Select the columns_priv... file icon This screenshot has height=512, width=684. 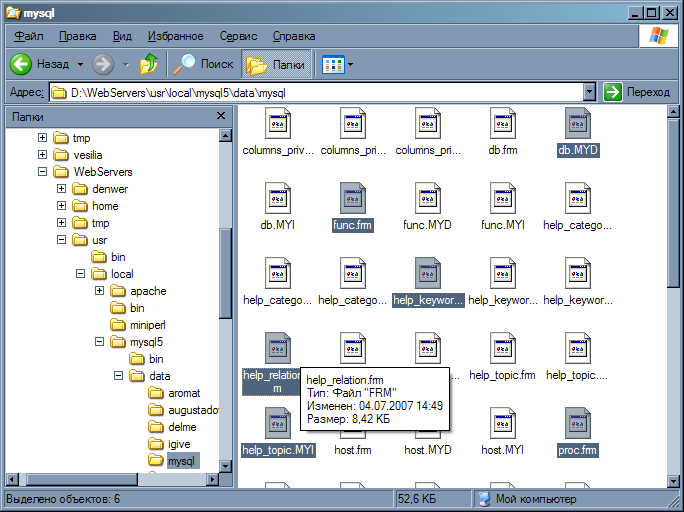277,123
